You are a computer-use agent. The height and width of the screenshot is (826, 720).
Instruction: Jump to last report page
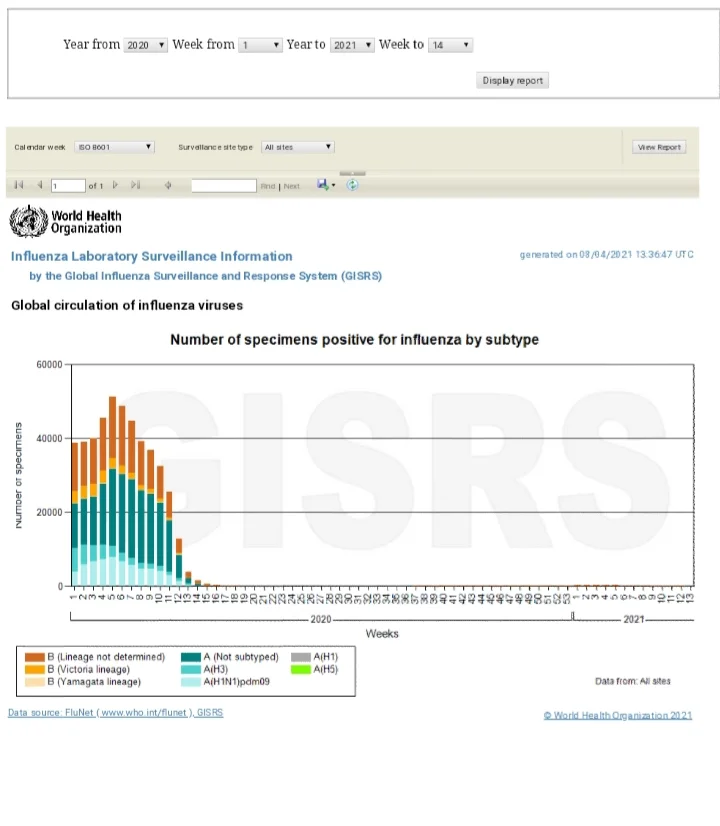point(136,185)
